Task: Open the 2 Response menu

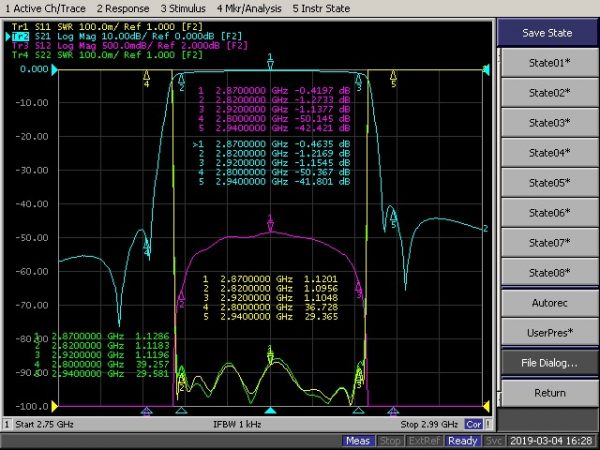Action: tap(122, 8)
